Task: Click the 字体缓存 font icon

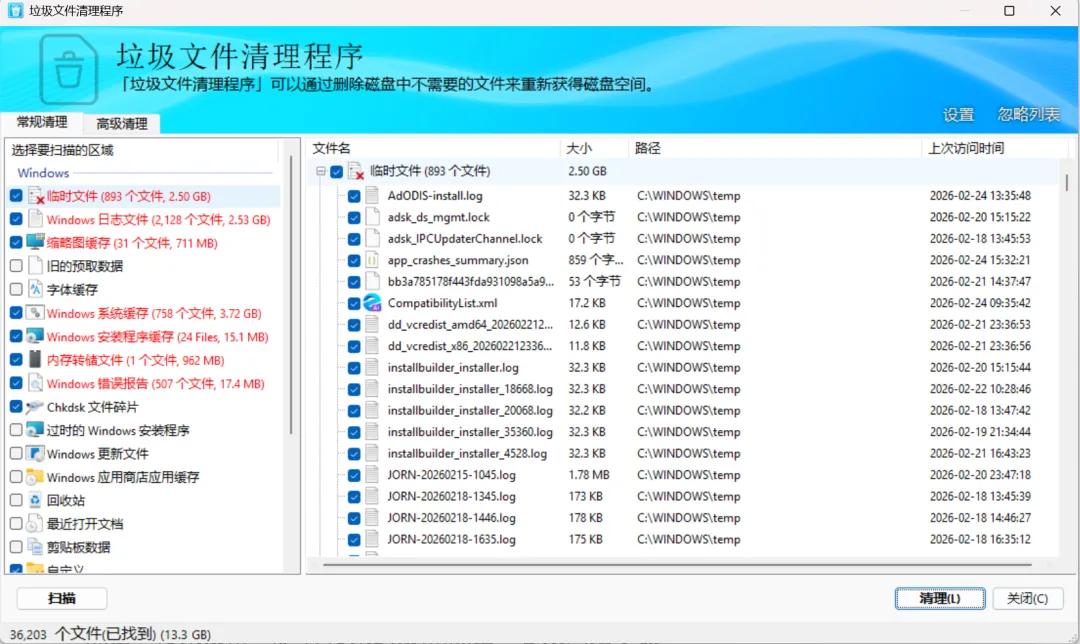Action: (35, 289)
